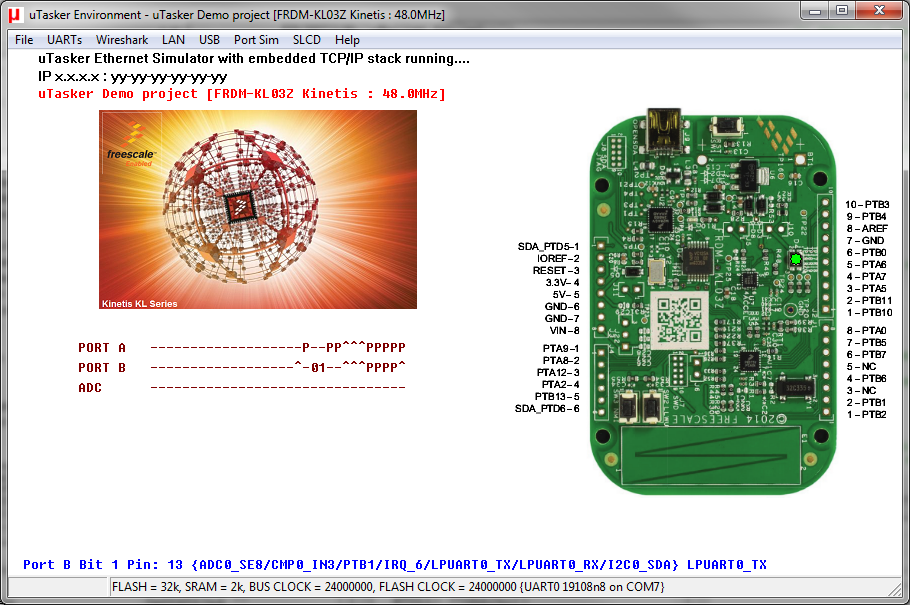
Task: Select the PORT A label
Action: coord(102,348)
